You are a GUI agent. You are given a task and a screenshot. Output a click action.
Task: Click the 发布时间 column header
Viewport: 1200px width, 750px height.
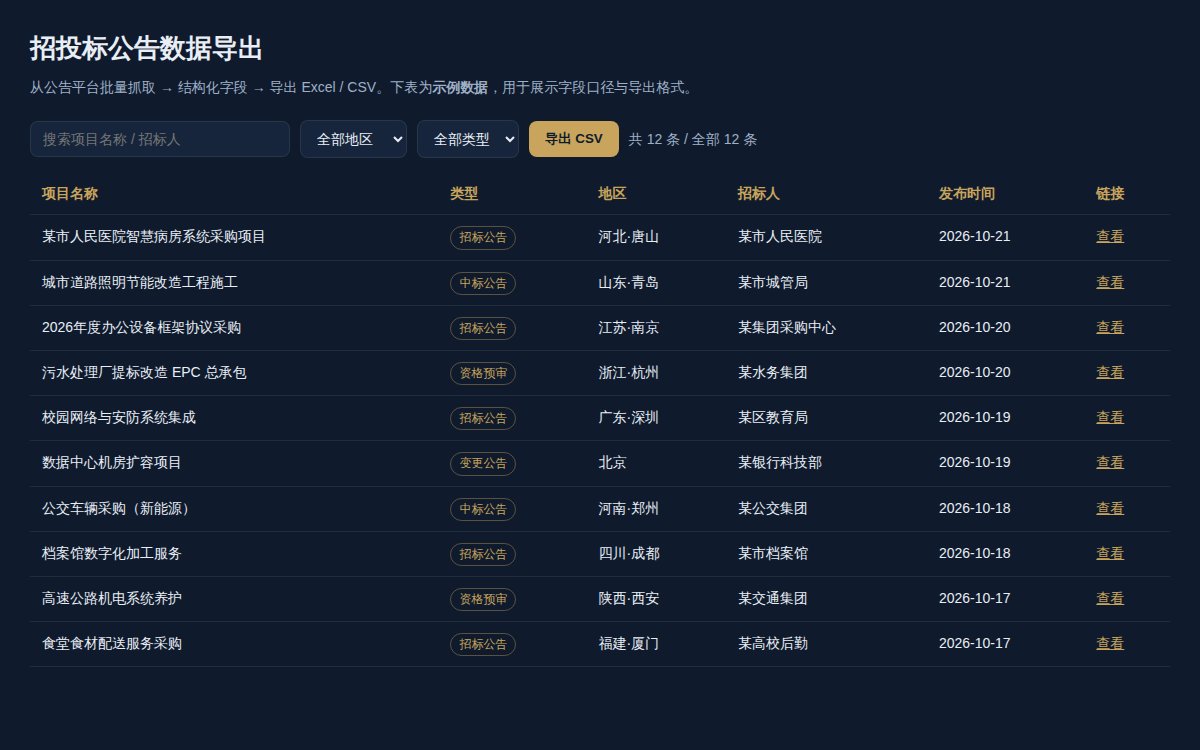[x=967, y=194]
